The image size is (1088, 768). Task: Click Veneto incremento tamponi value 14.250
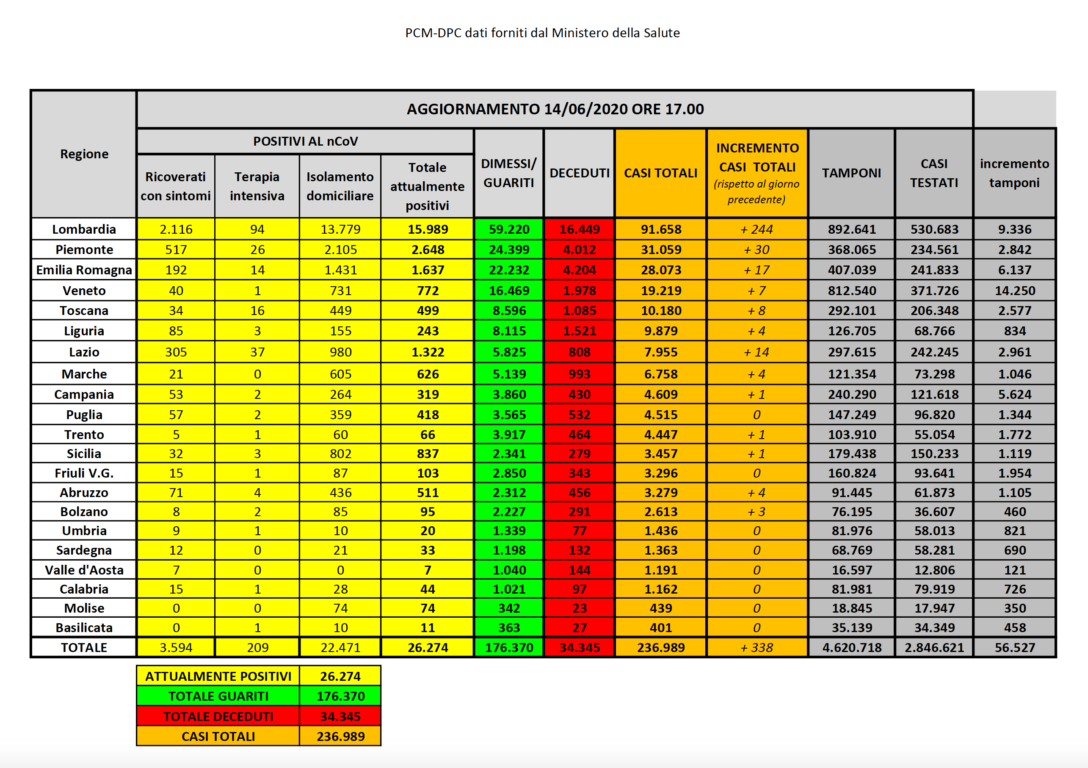coord(1014,291)
